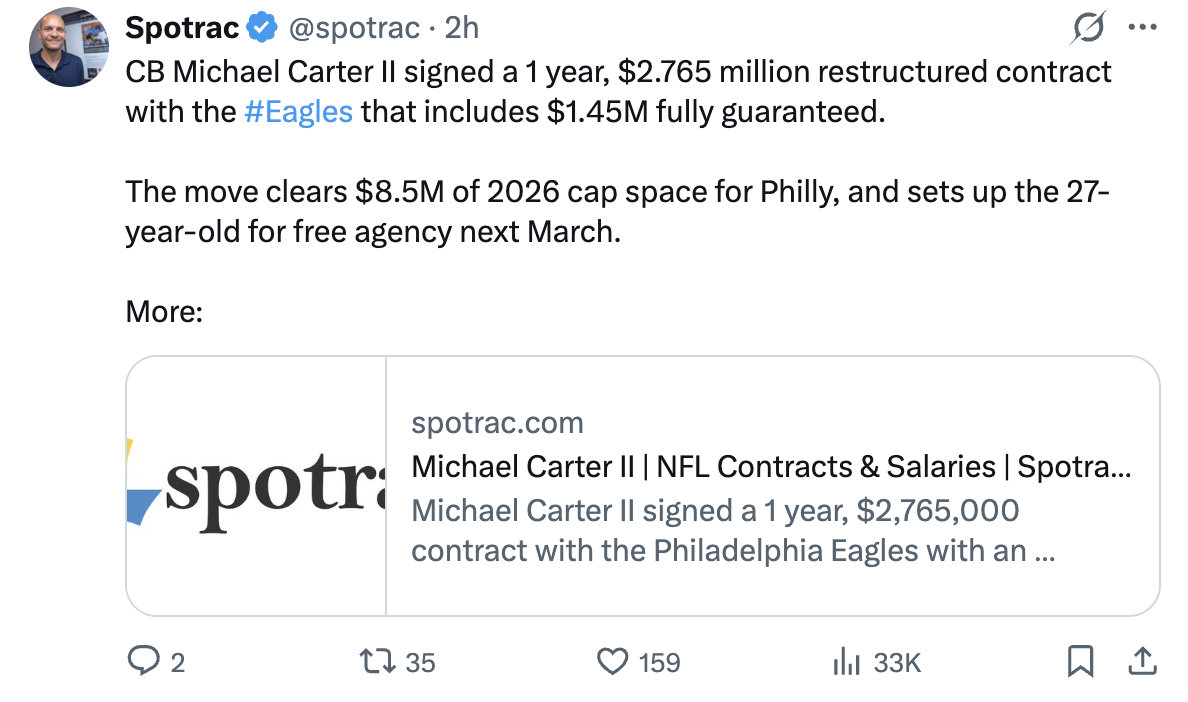Open Michael Carter II NFL Contracts card title
Viewport: 1188px width, 702px height.
771,466
